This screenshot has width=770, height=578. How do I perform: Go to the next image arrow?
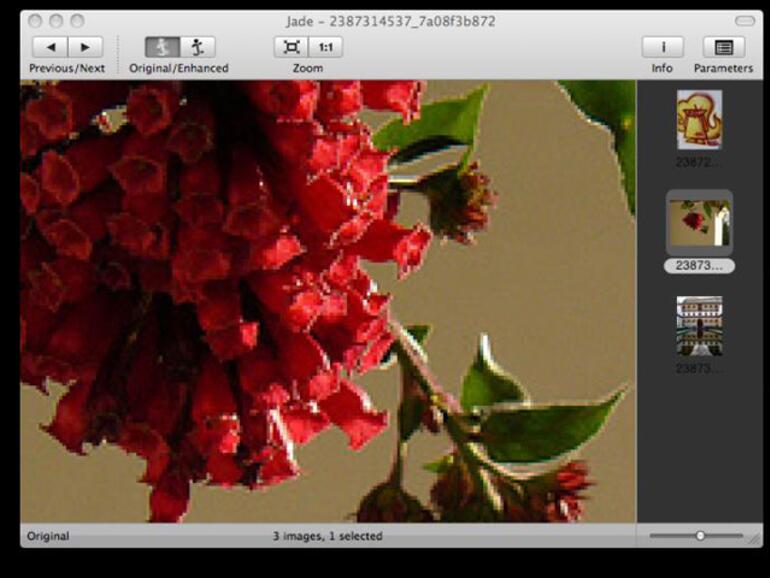coord(85,47)
